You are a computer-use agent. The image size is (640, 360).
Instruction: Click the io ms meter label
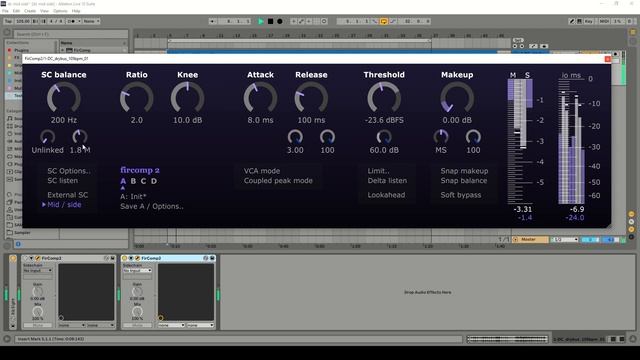click(x=571, y=75)
